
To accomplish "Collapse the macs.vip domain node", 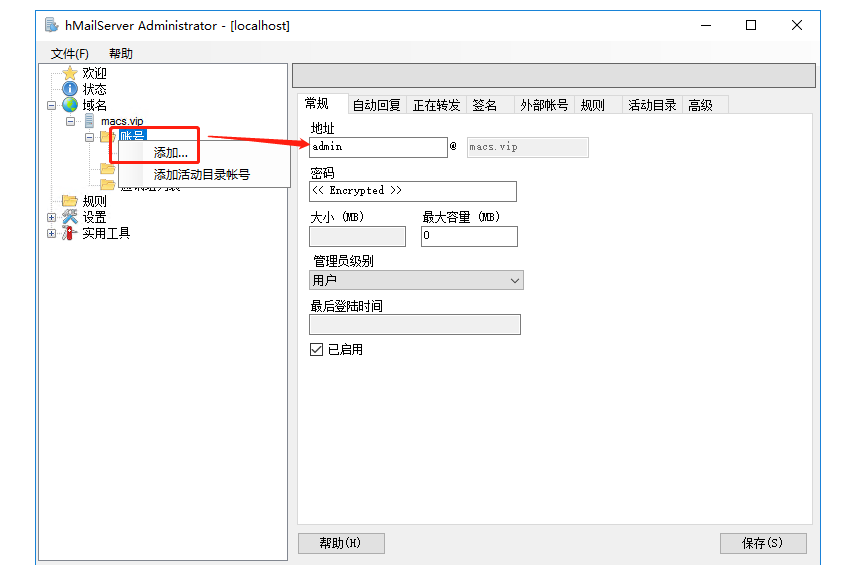I will tap(71, 121).
